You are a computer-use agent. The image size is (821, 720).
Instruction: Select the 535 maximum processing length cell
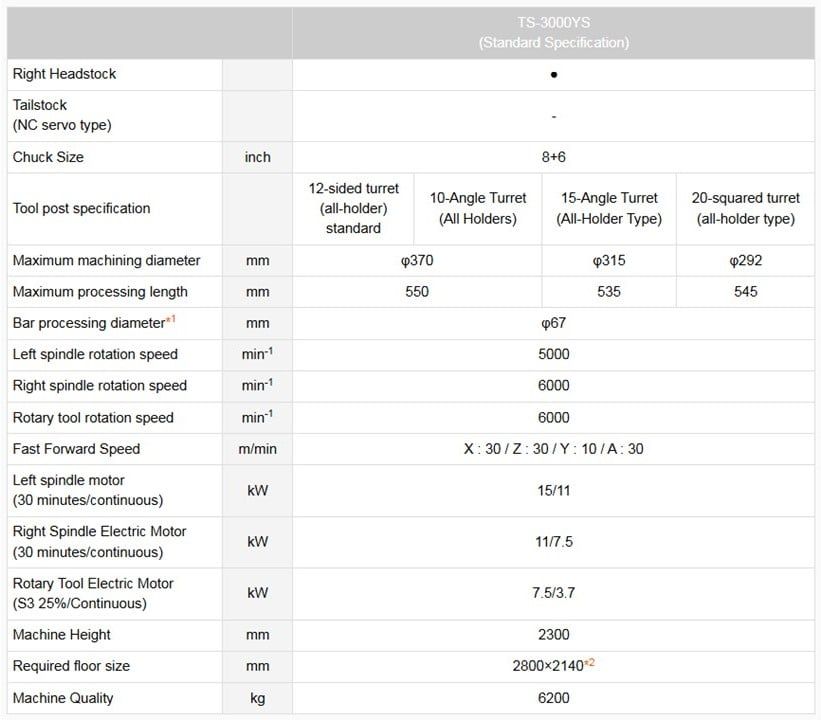tap(609, 292)
